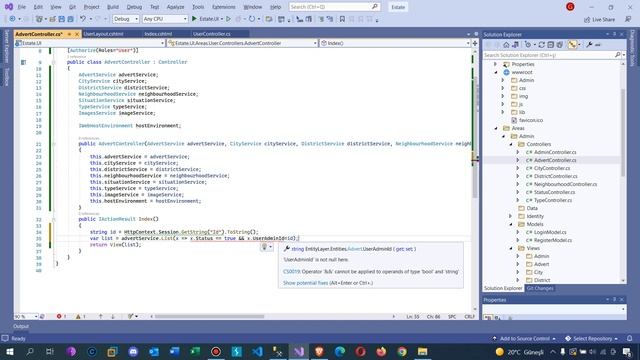640x360 pixels.
Task: Open Discord from the taskbar
Action: point(133,351)
